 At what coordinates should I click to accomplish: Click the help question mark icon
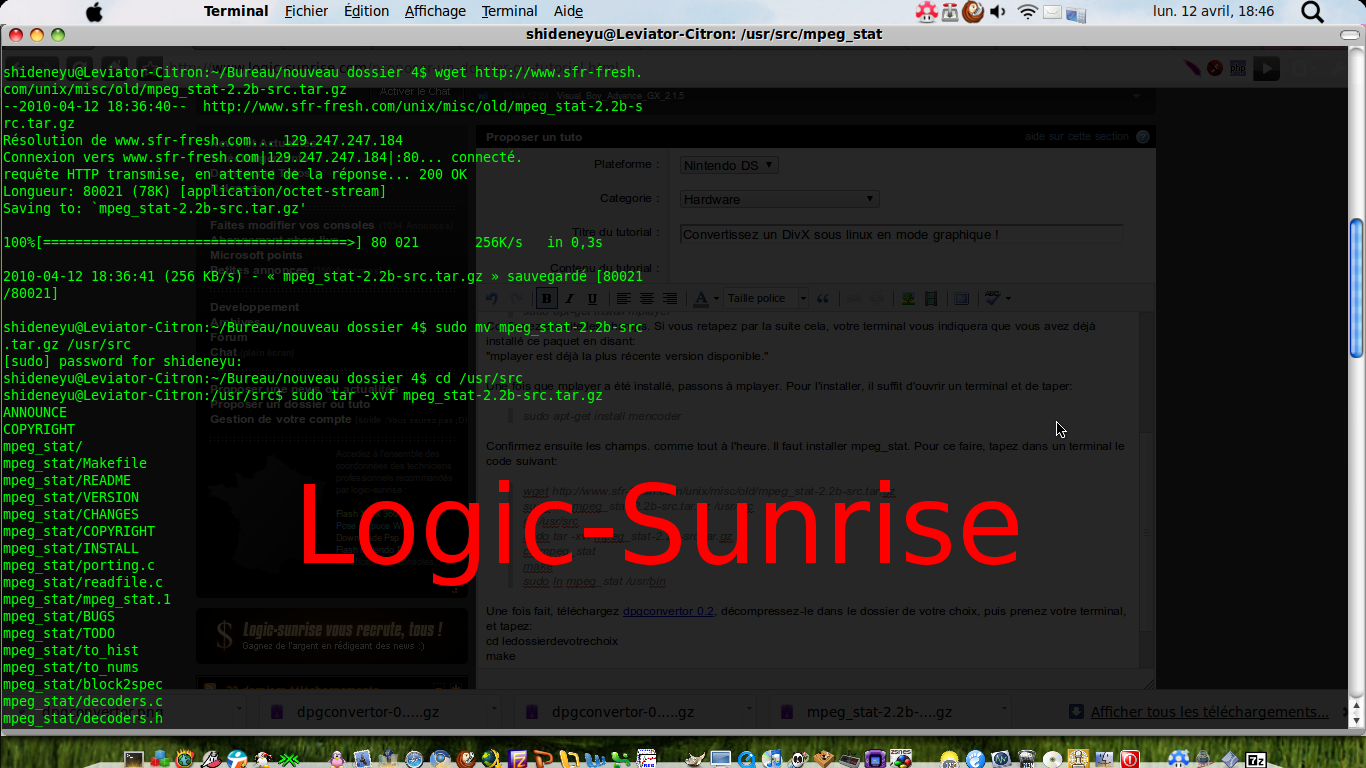[1143, 136]
